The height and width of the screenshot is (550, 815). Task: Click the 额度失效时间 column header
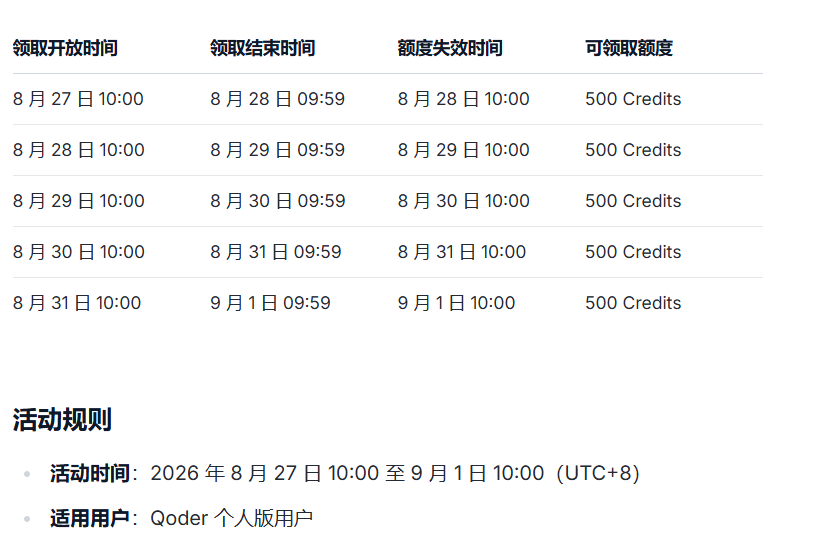click(450, 48)
